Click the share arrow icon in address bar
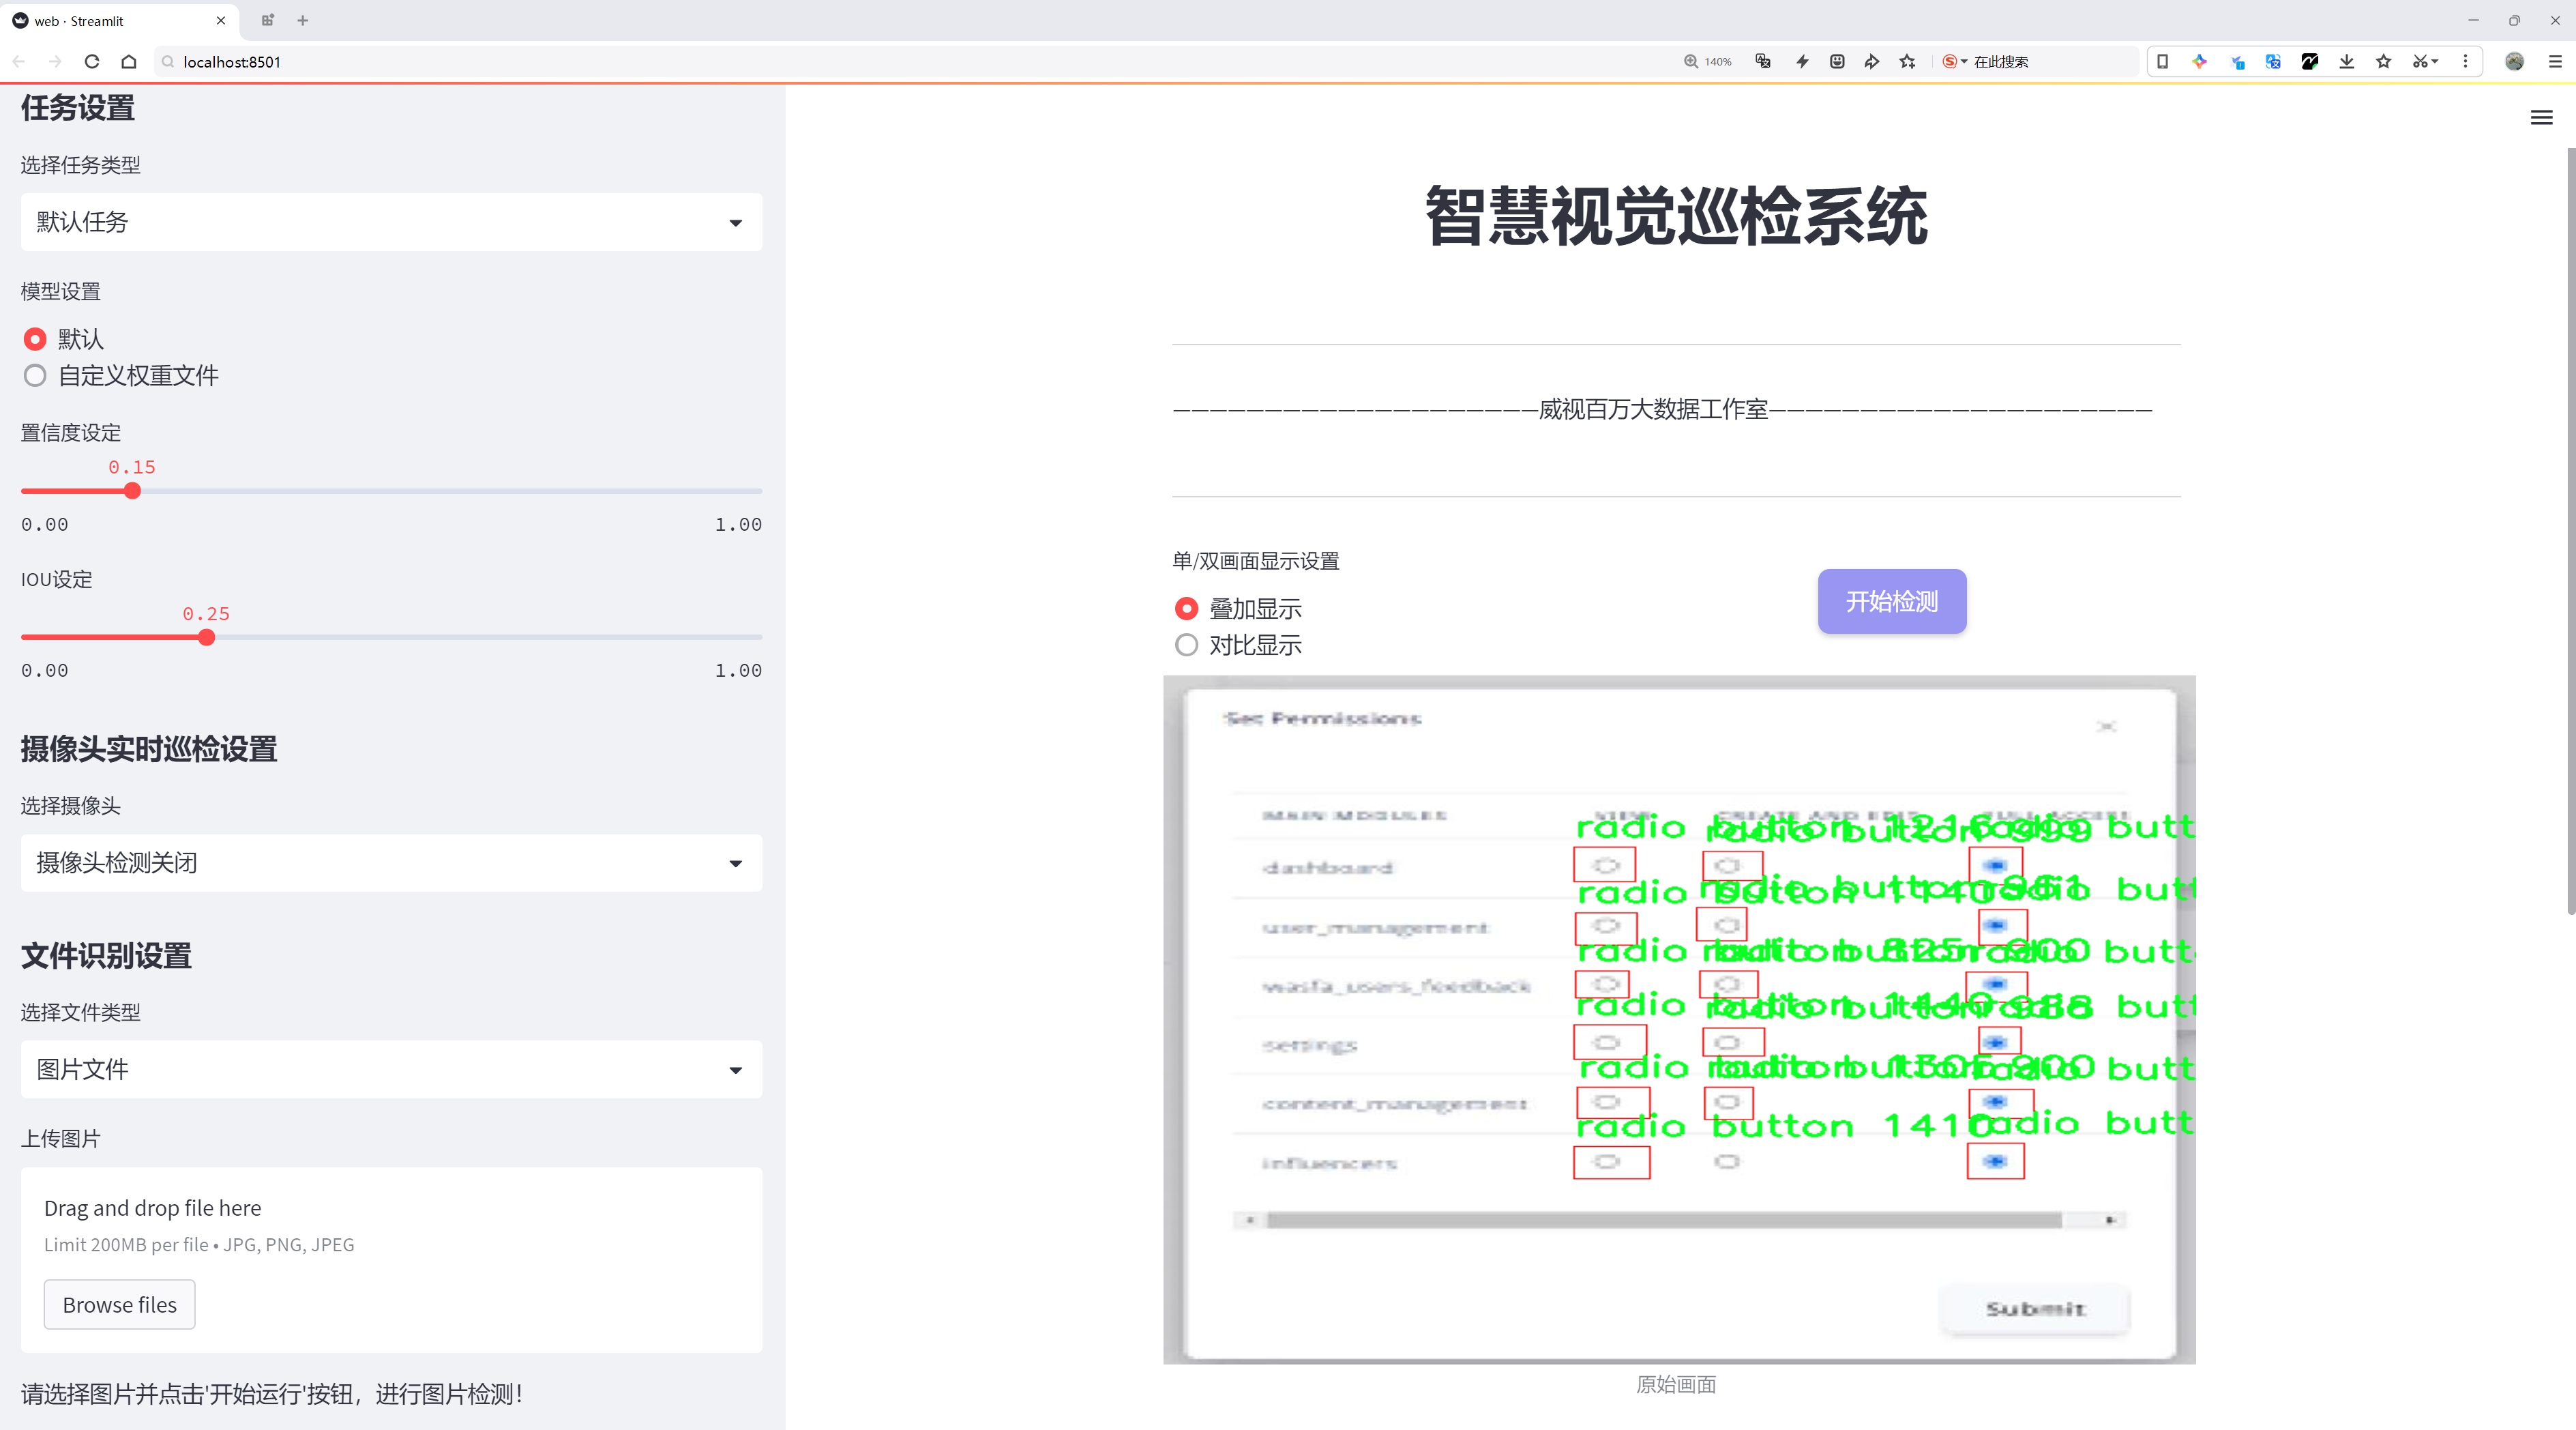The image size is (2576, 1430). click(1872, 62)
